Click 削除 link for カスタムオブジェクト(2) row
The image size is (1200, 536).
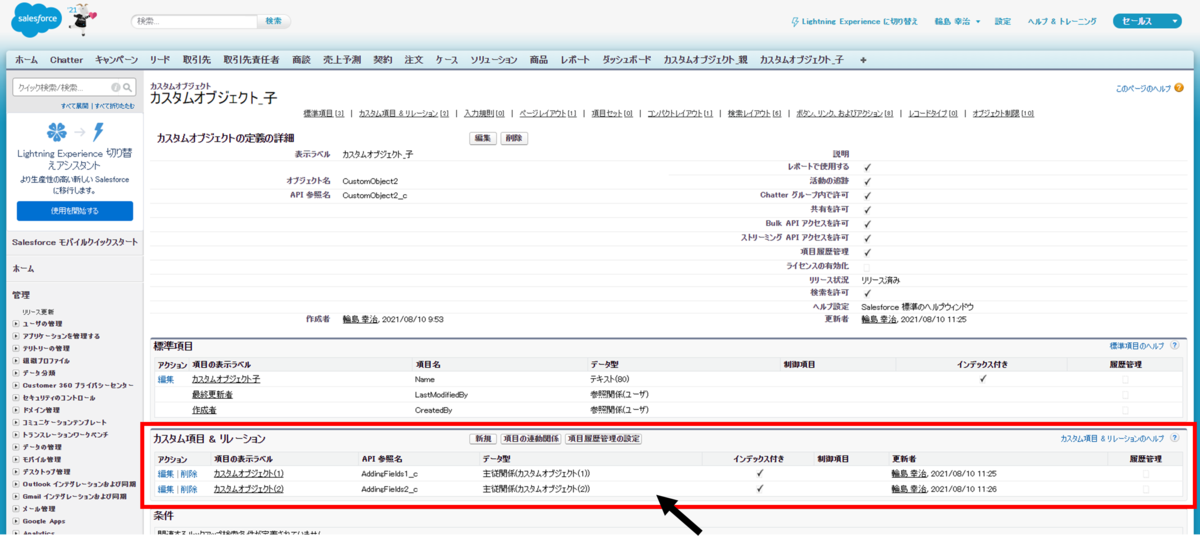pyautogui.click(x=189, y=489)
